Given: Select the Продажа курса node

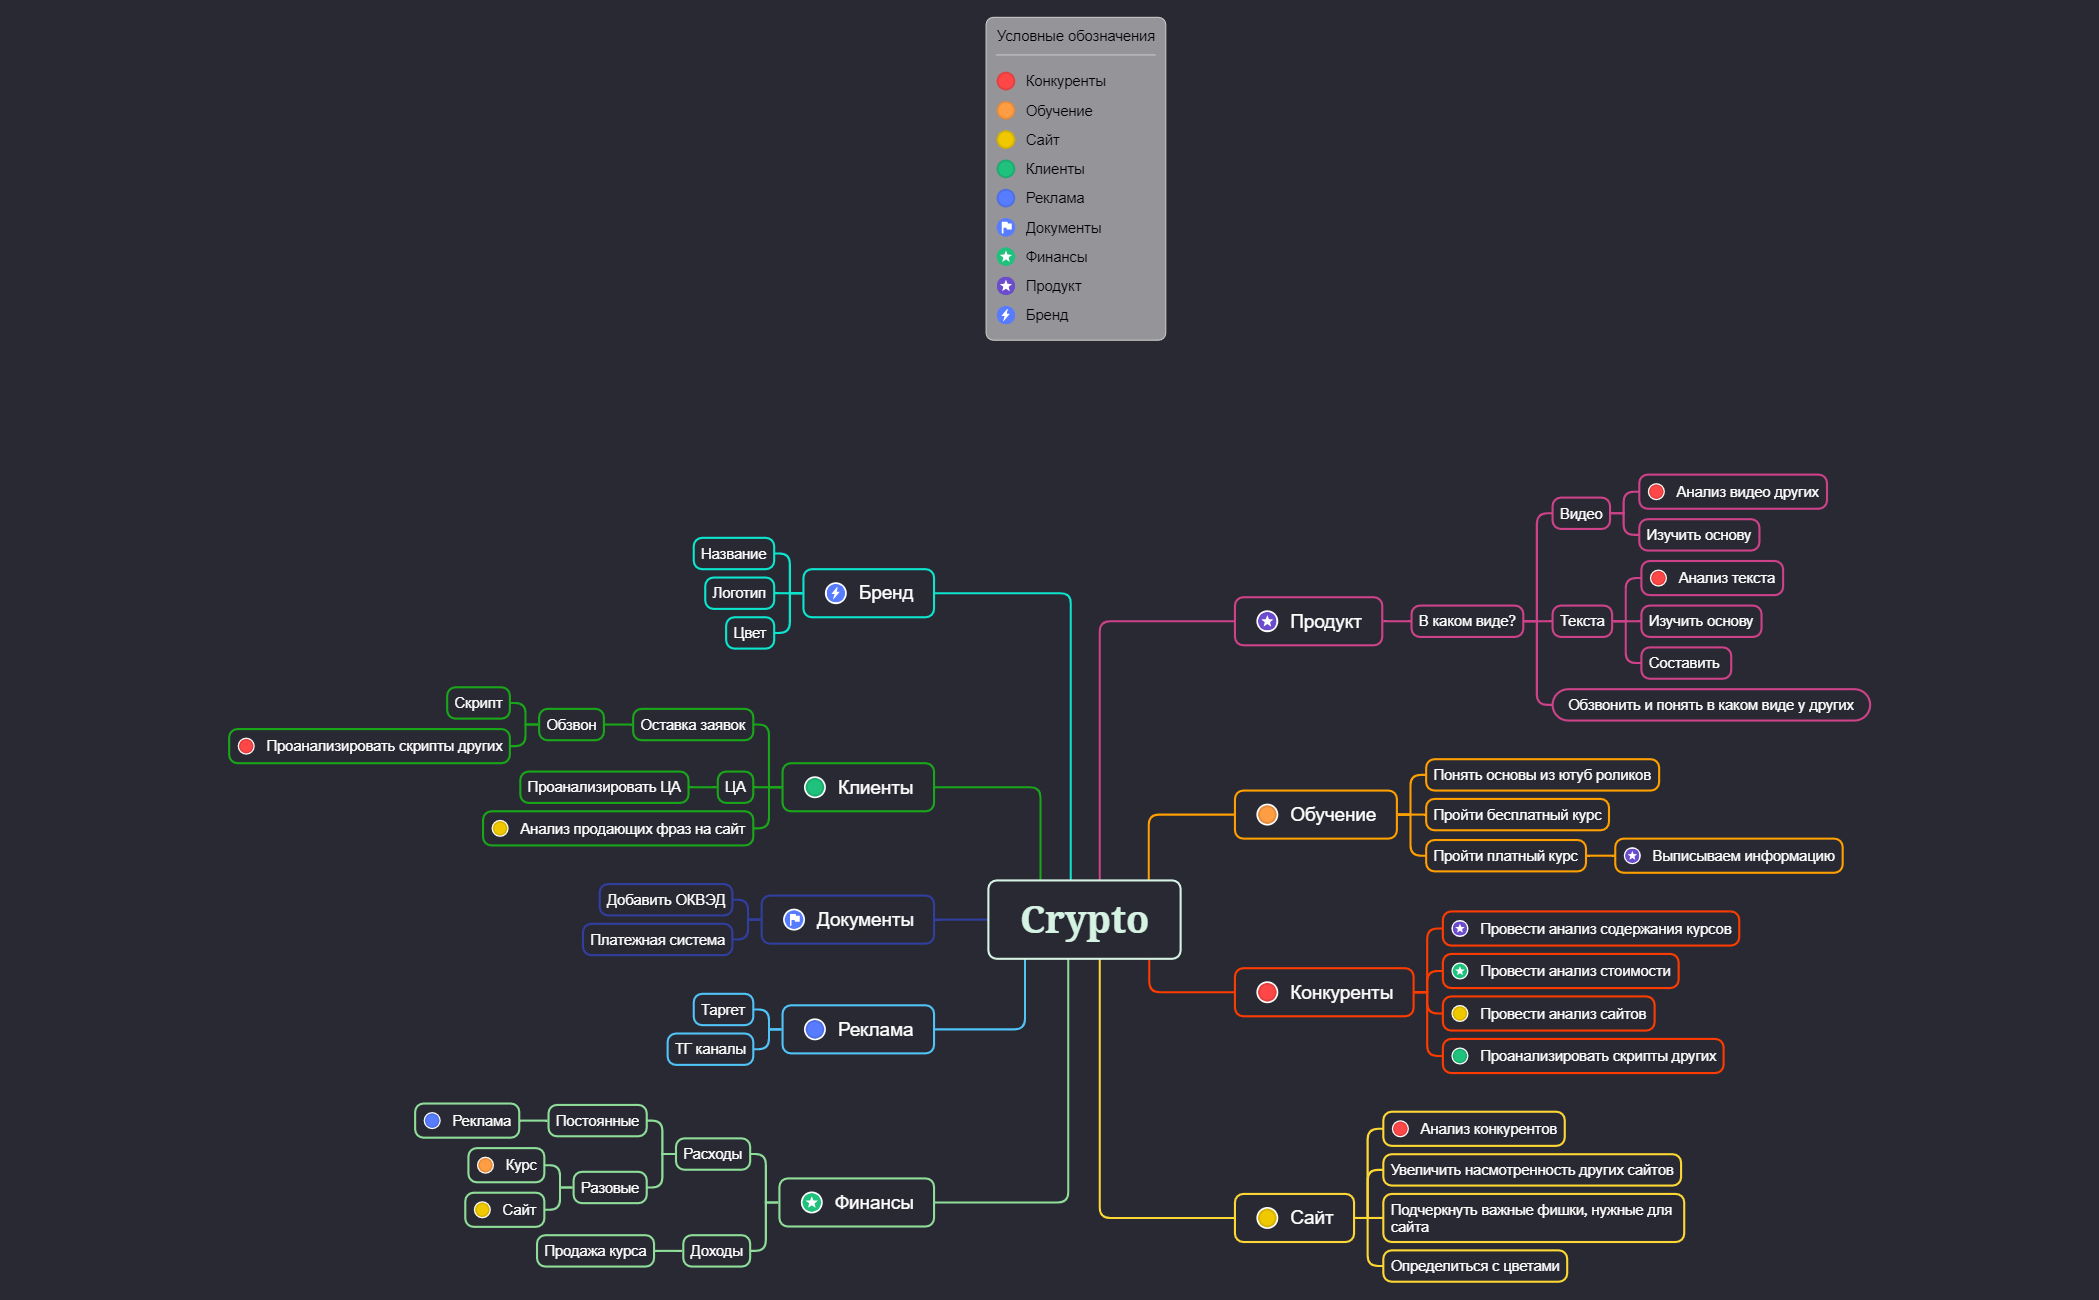Looking at the screenshot, I should pyautogui.click(x=595, y=1251).
